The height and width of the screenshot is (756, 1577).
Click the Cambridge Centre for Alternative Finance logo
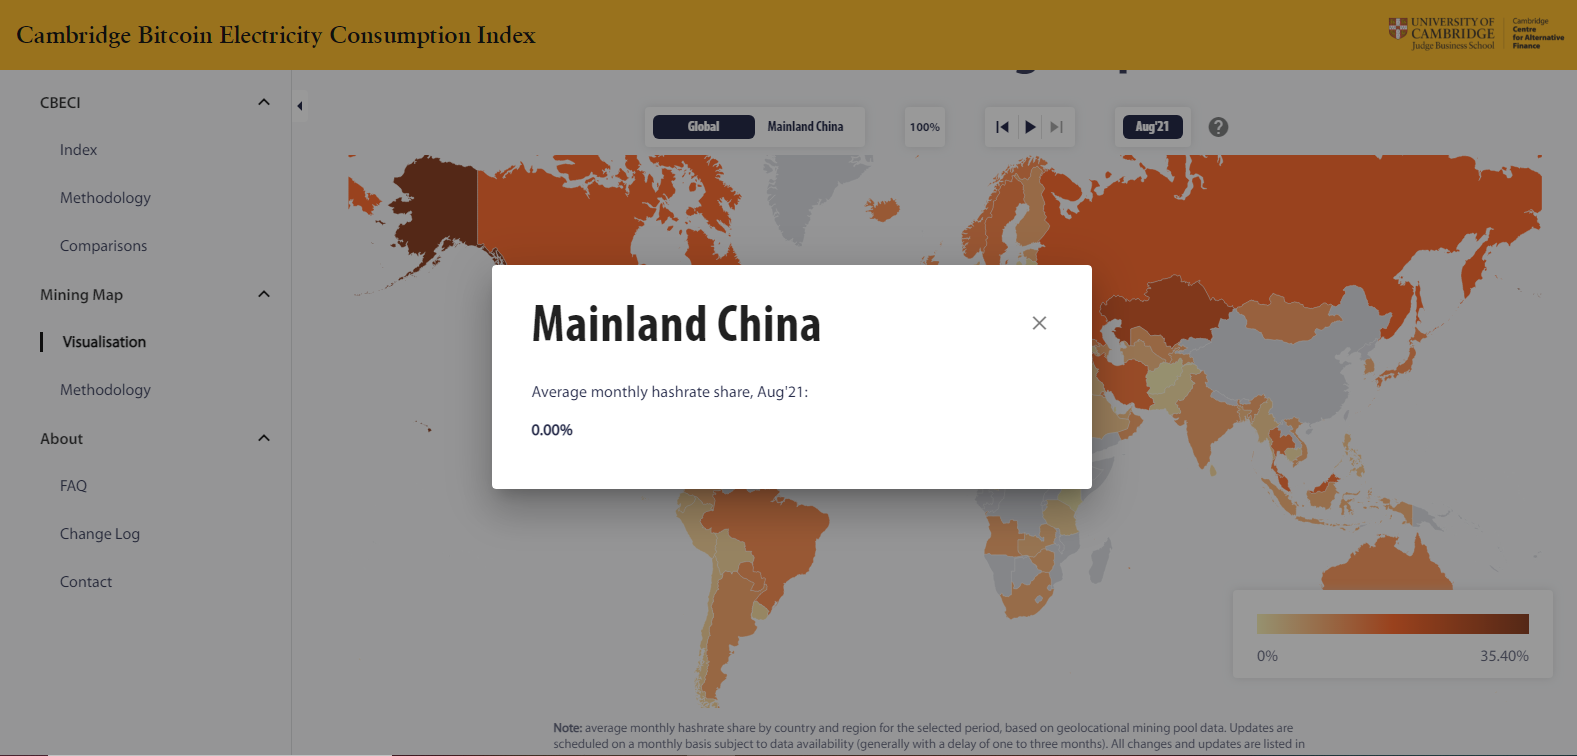1538,34
